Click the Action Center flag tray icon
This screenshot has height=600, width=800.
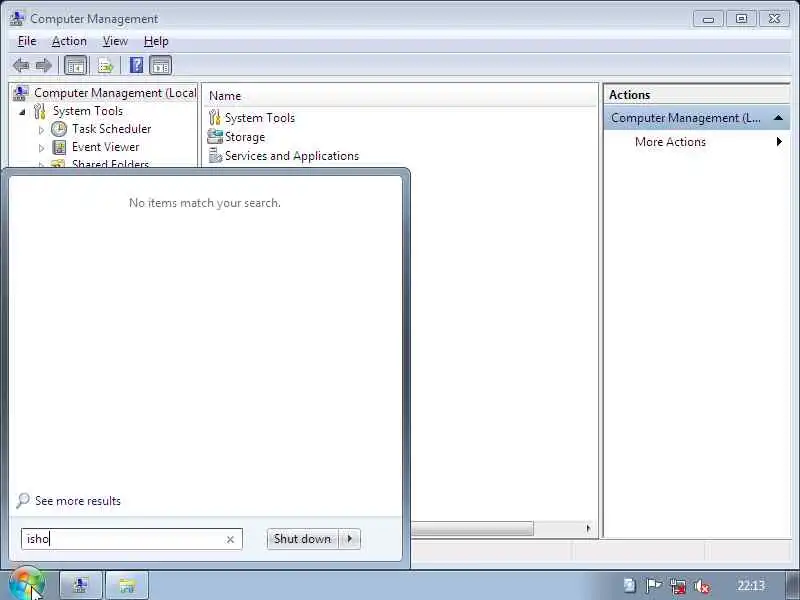654,586
